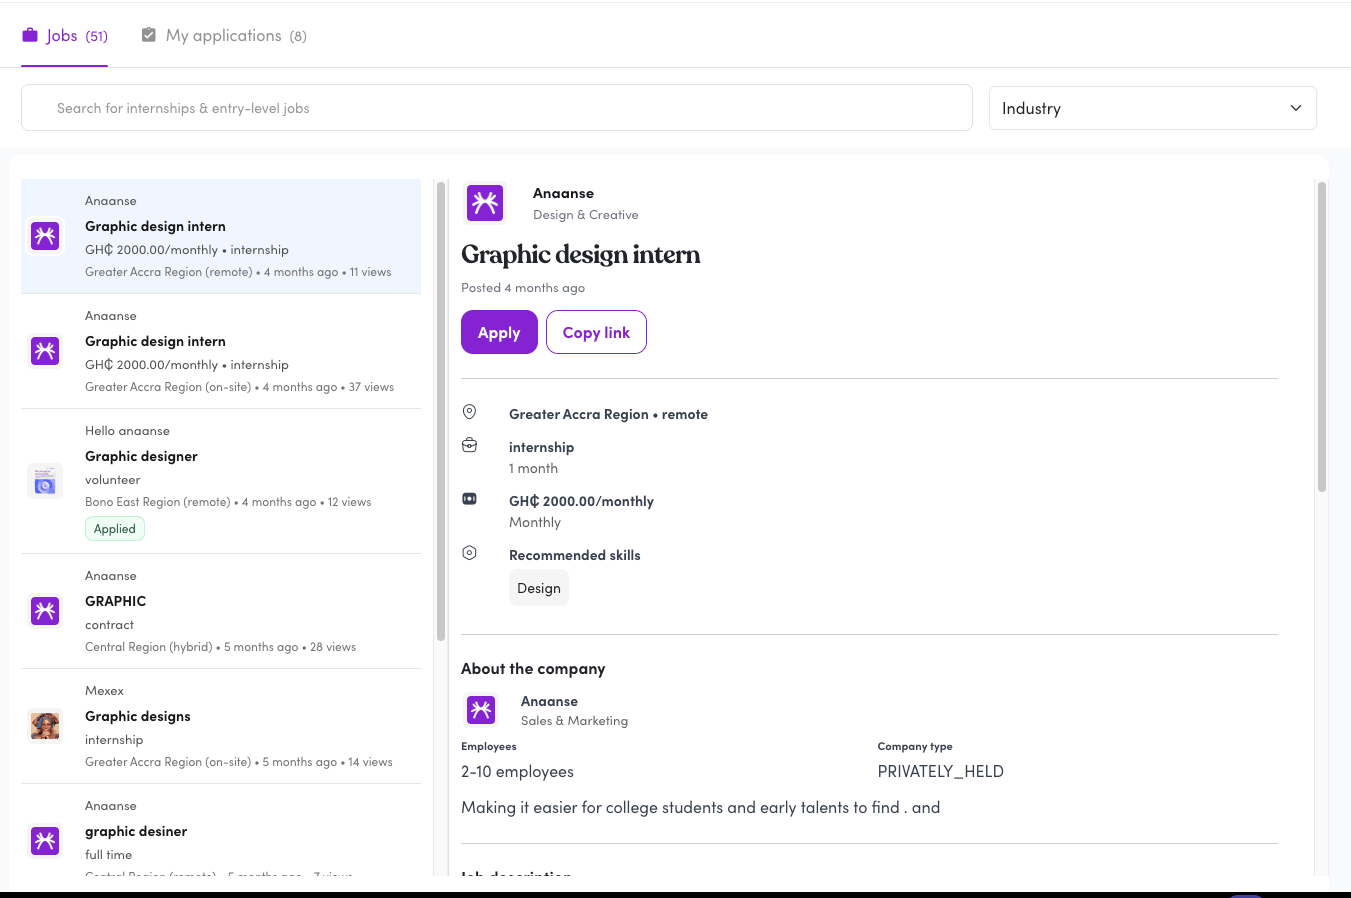Image resolution: width=1351 pixels, height=898 pixels.
Task: Click 'Design & Creative' category text
Action: tap(585, 215)
